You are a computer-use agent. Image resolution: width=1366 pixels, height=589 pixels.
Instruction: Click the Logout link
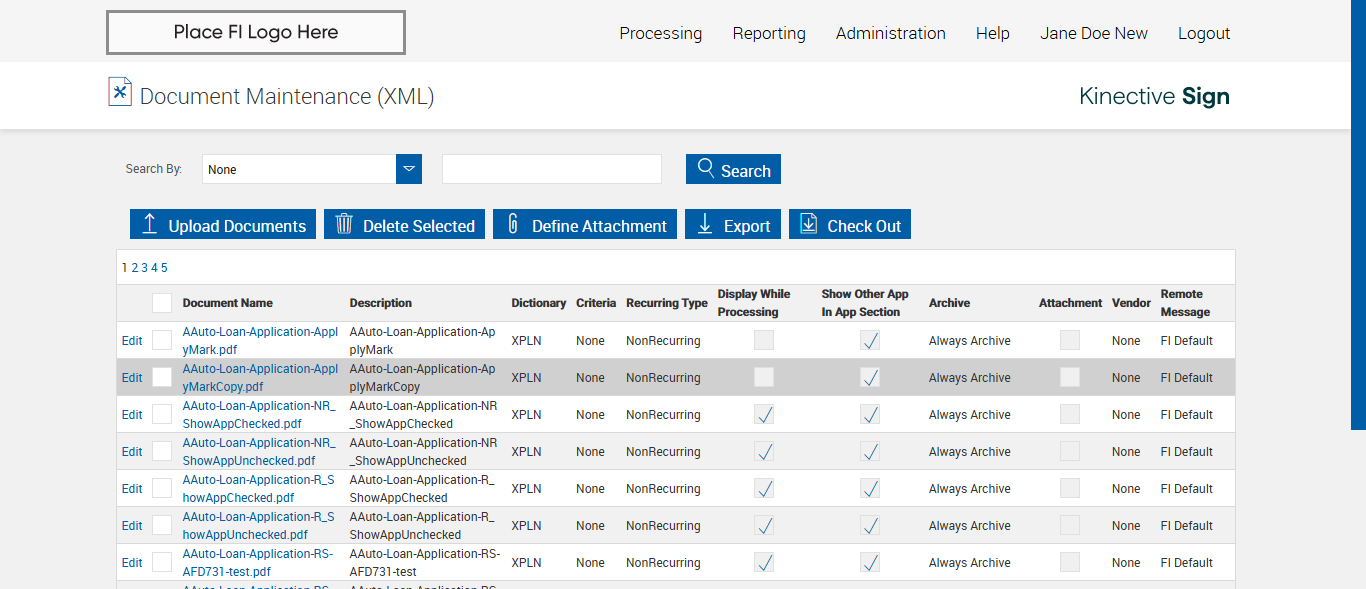[1203, 33]
